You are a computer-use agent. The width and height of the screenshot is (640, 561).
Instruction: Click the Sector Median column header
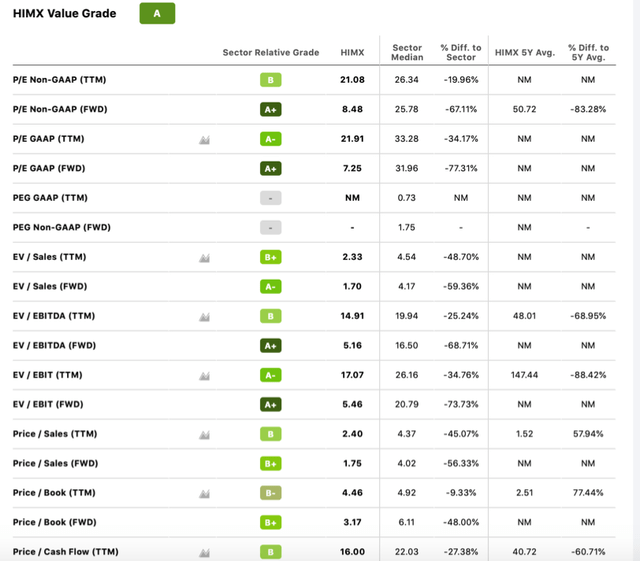click(x=407, y=53)
